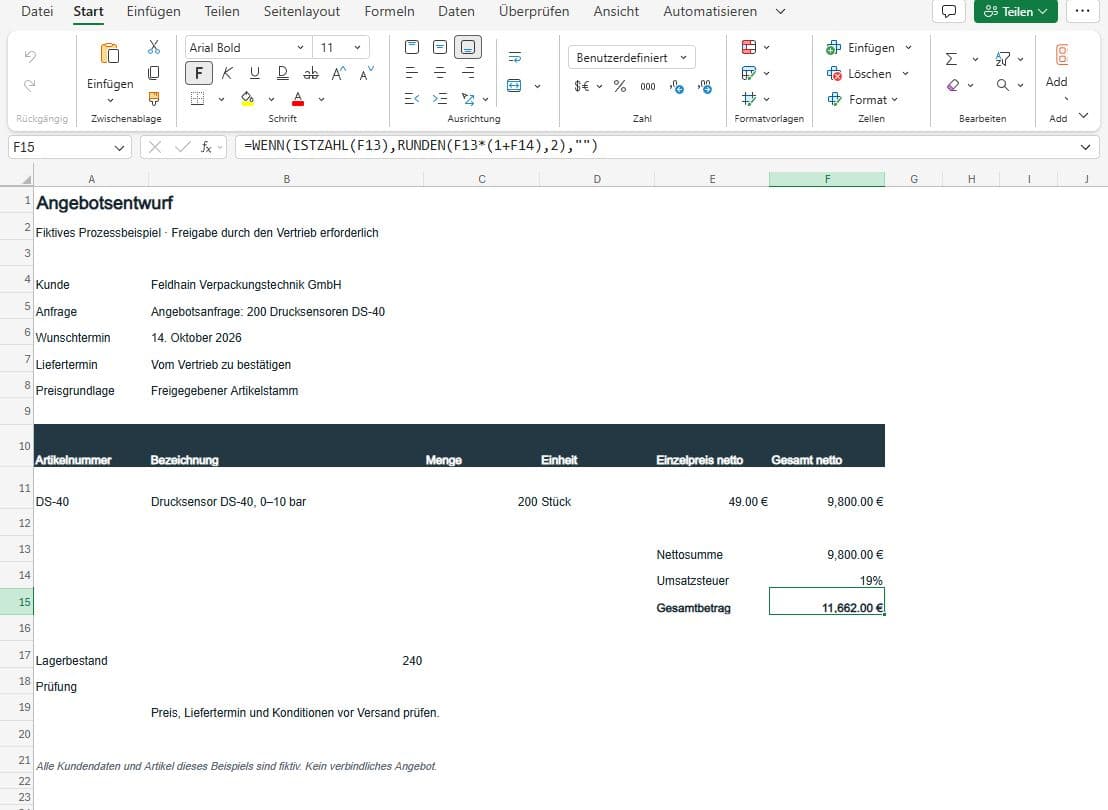The height and width of the screenshot is (810, 1108).
Task: Align text right
Action: 468,73
